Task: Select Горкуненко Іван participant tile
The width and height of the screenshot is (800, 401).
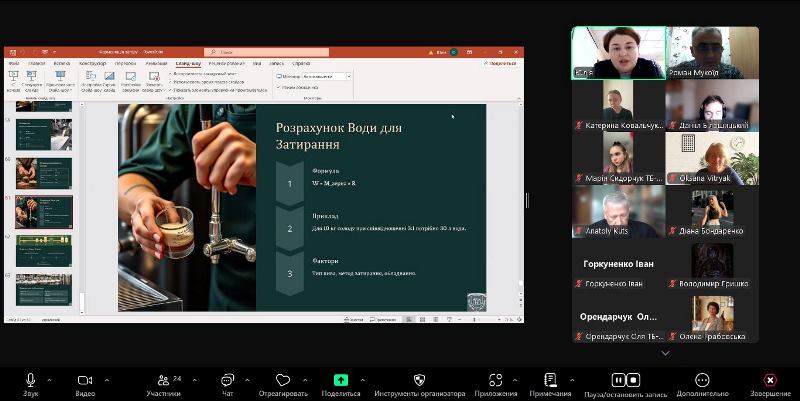Action: click(618, 265)
